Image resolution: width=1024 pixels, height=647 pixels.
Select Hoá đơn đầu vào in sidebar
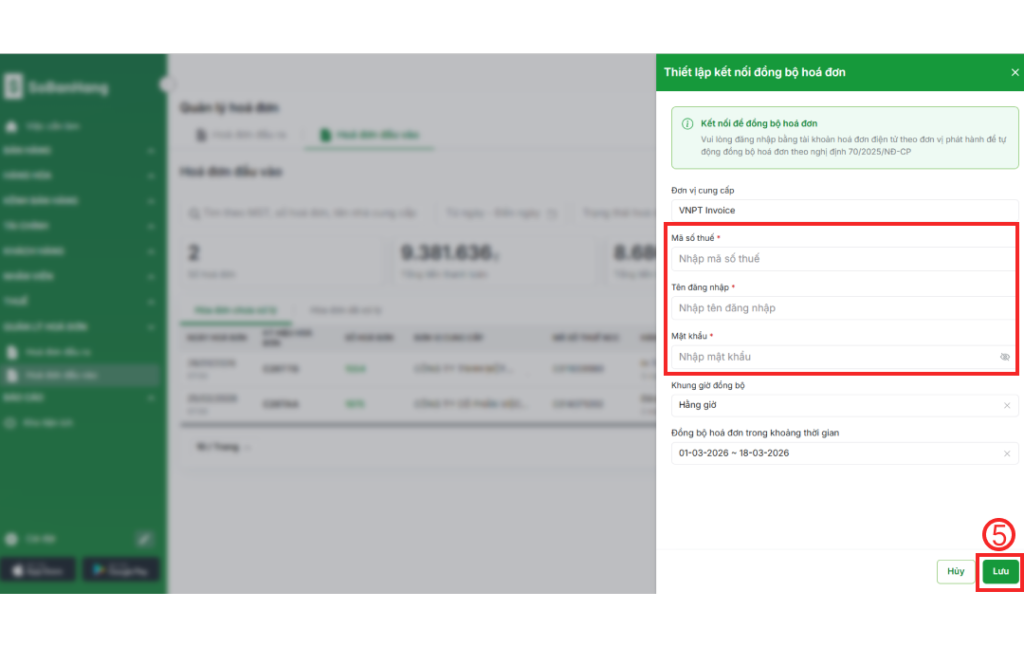[80, 375]
